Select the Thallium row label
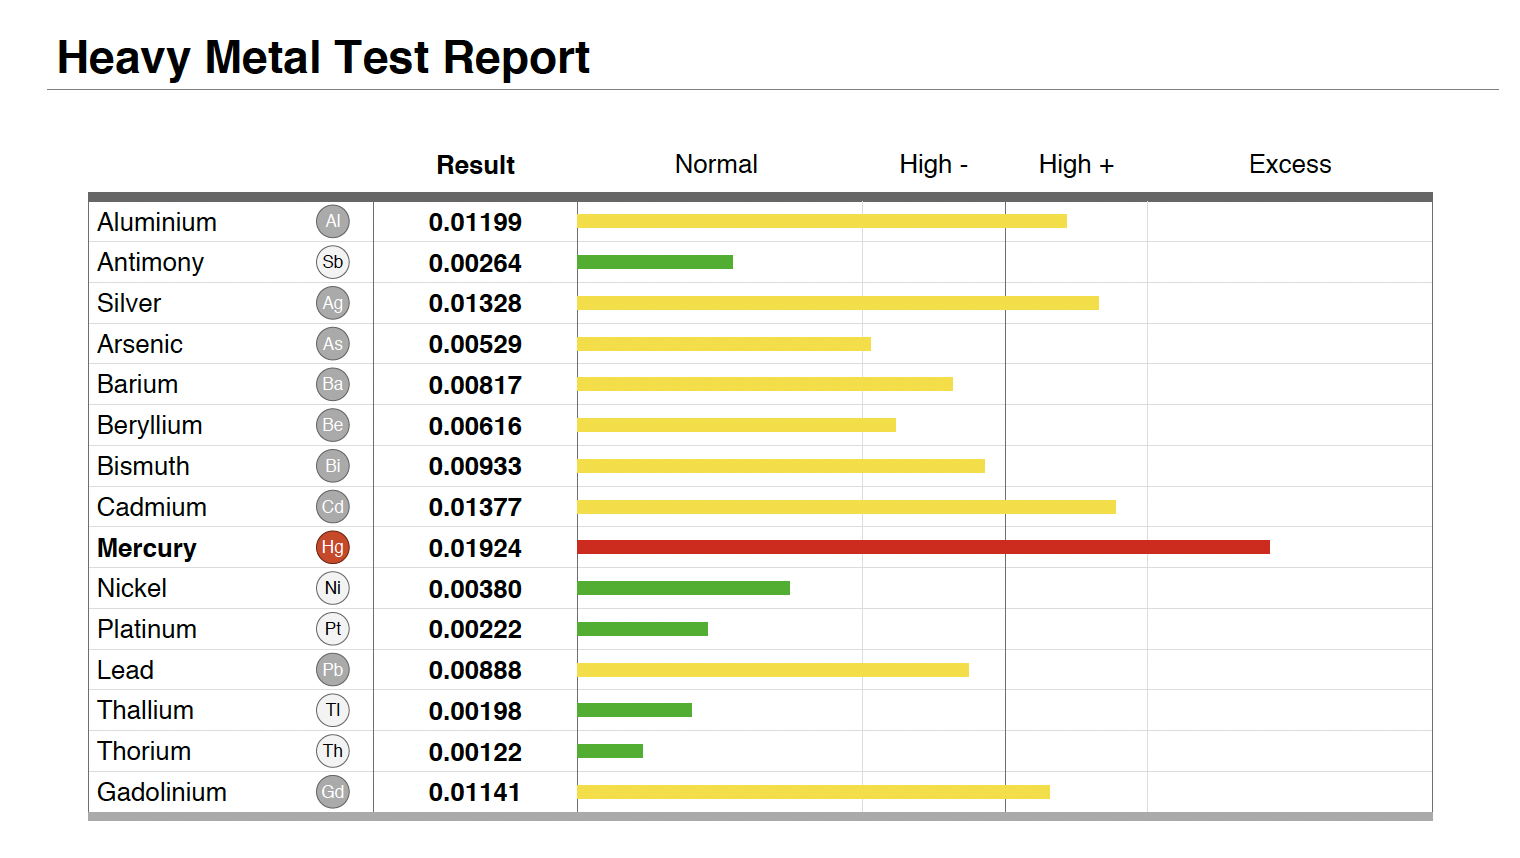1520x858 pixels. 146,710
